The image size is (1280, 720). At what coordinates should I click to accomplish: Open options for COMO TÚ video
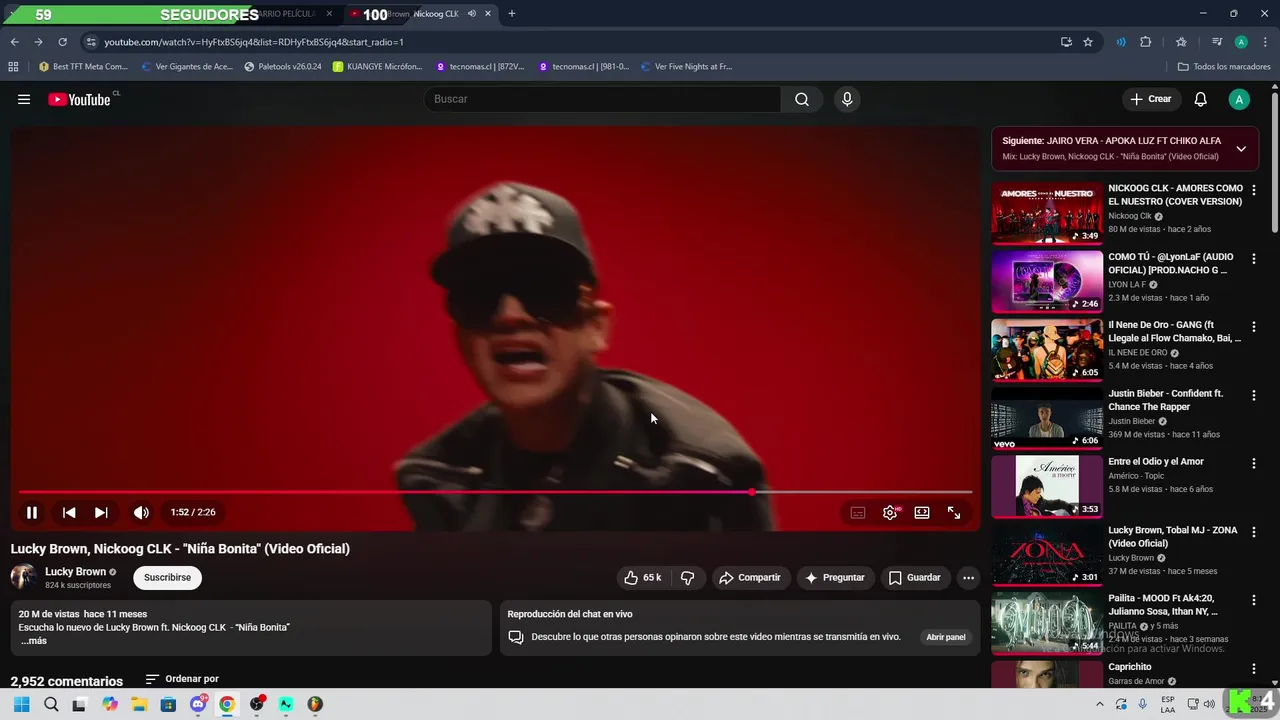tap(1253, 258)
